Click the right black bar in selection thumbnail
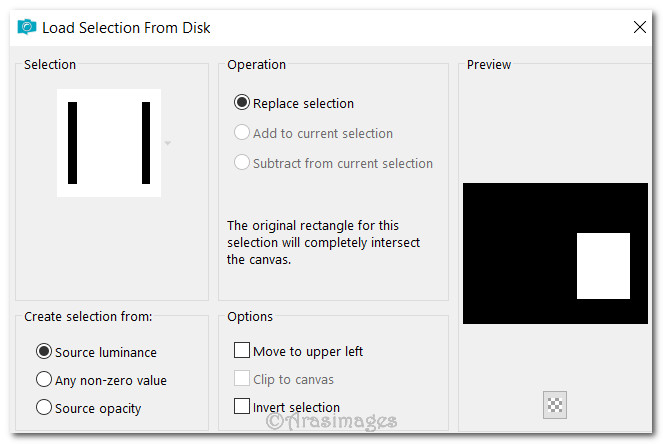This screenshot has width=663, height=444. coord(146,143)
